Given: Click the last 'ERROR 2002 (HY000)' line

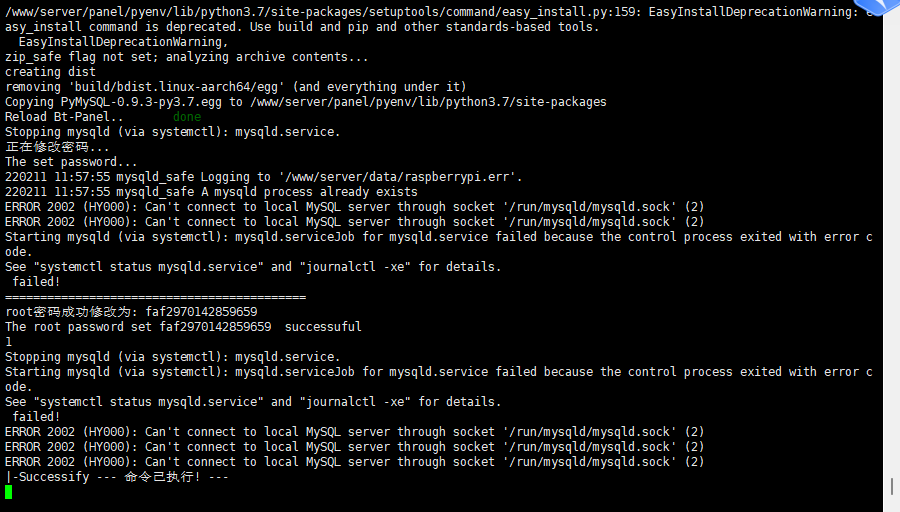Looking at the screenshot, I should [355, 462].
